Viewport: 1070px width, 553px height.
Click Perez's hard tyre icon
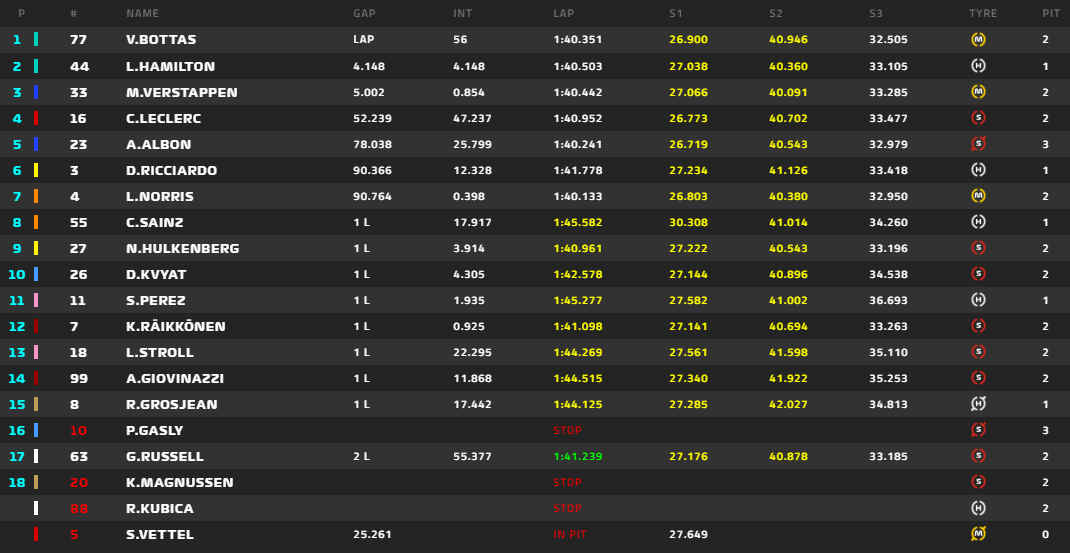978,300
